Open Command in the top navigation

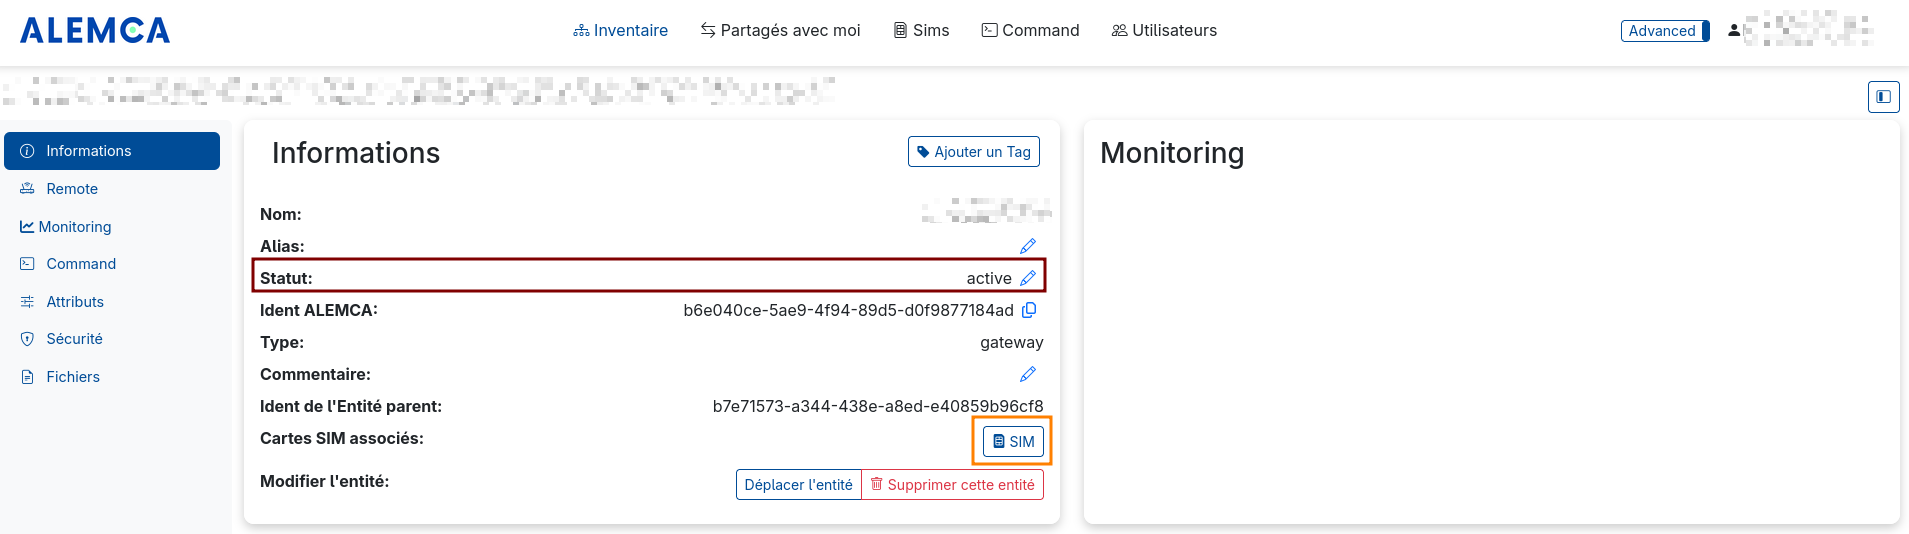(x=1030, y=31)
